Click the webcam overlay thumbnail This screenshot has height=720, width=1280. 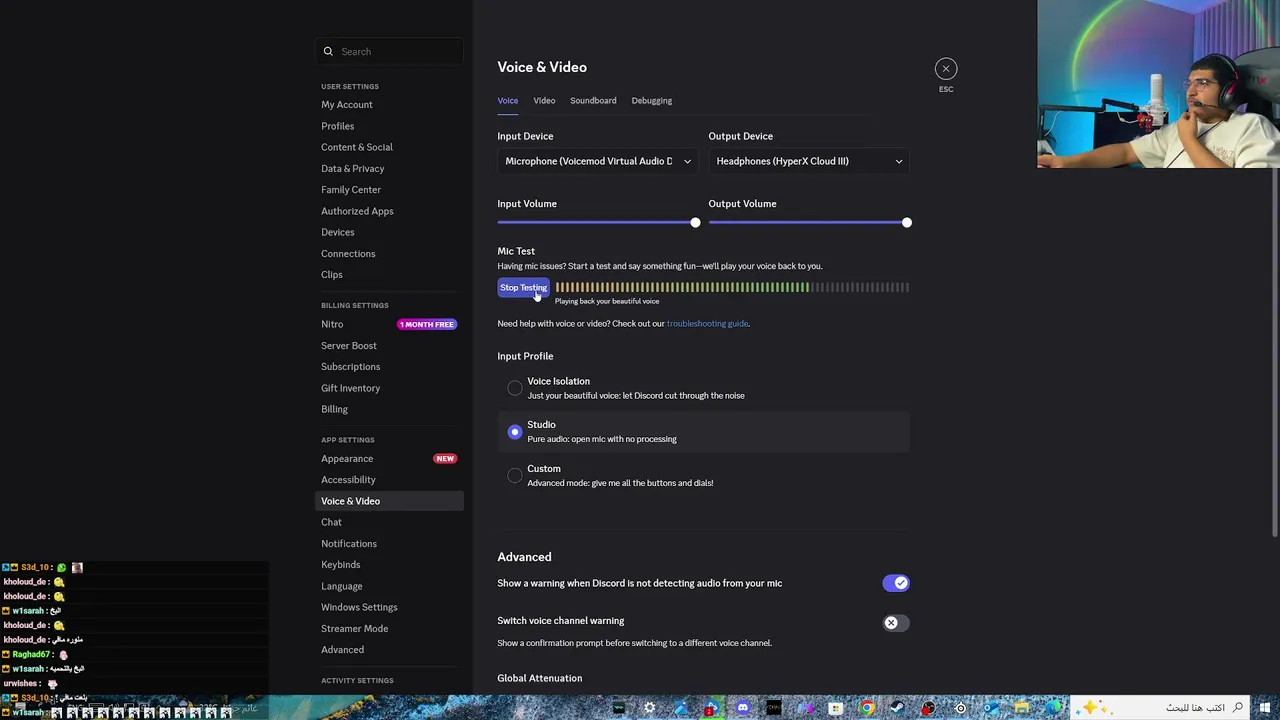point(1159,84)
